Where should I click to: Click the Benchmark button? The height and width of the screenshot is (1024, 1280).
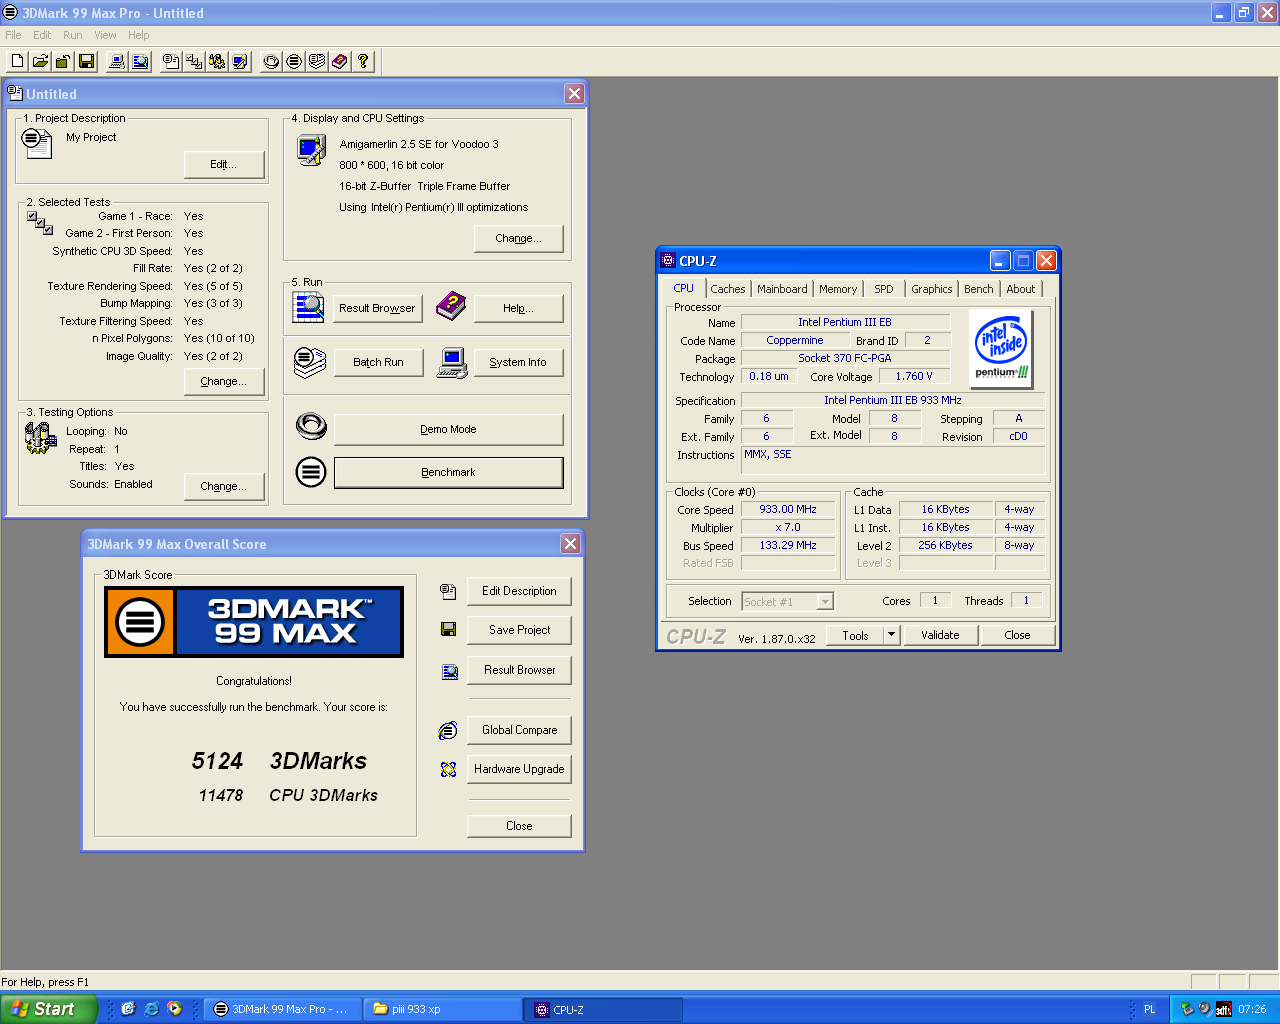coord(448,472)
